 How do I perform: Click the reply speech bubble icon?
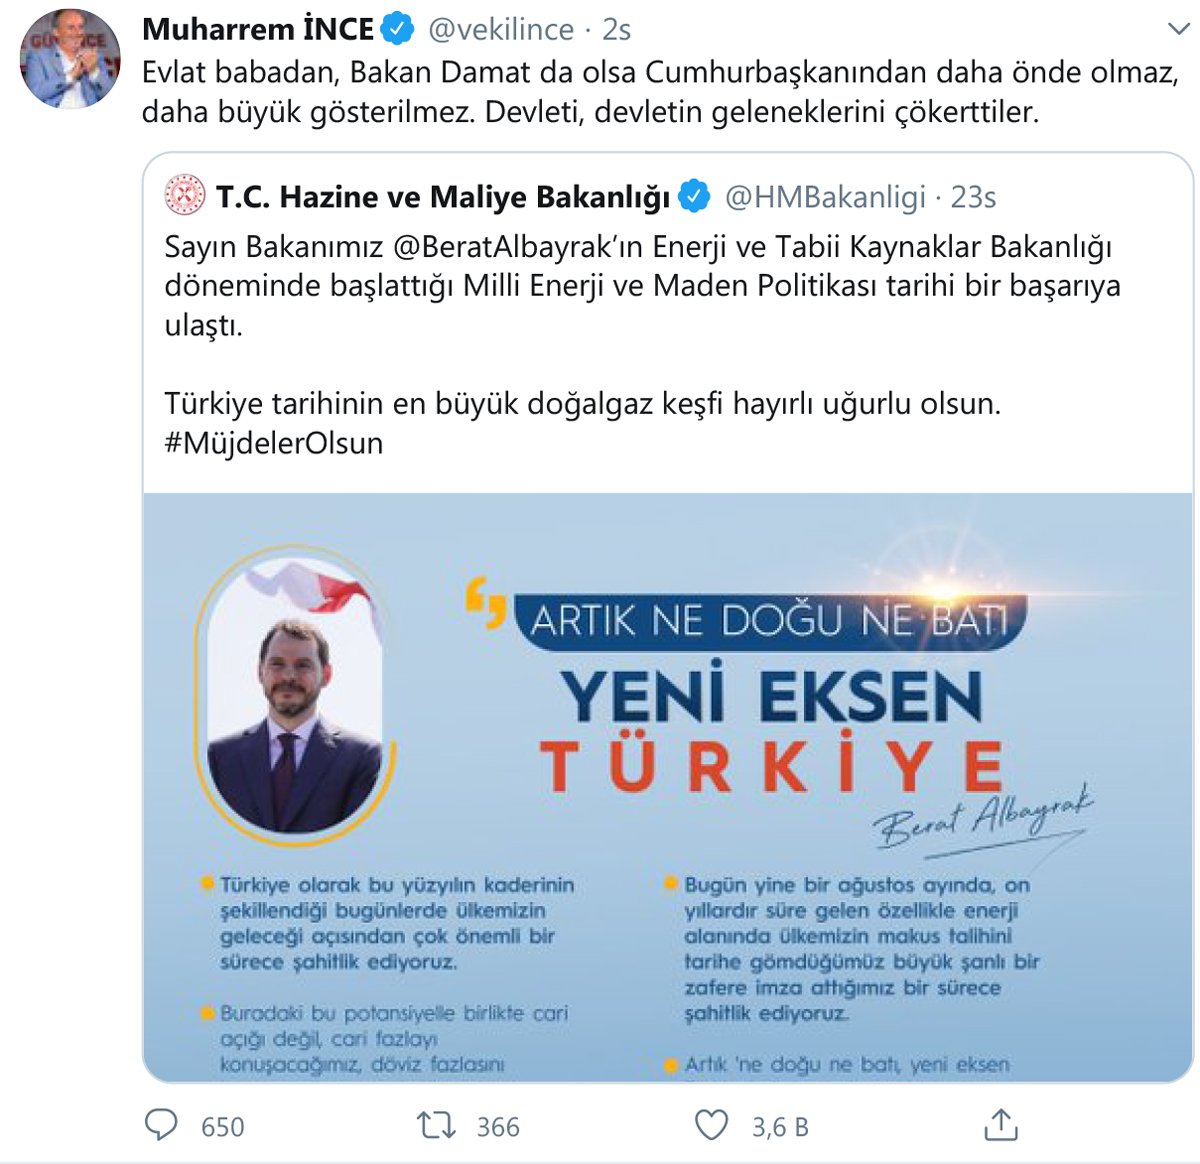[x=161, y=1125]
